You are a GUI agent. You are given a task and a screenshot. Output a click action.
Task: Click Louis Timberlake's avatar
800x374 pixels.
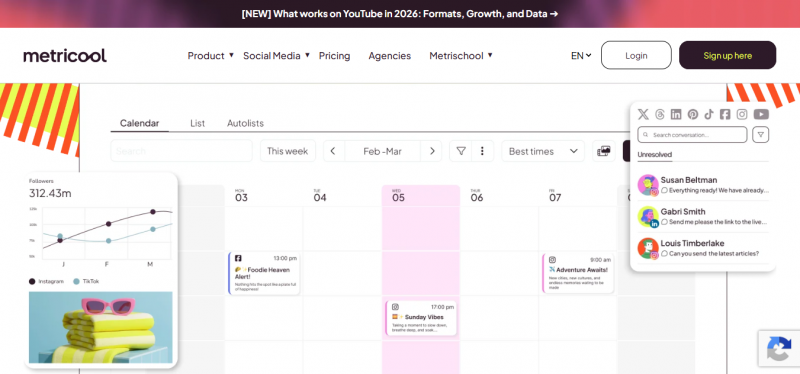648,248
